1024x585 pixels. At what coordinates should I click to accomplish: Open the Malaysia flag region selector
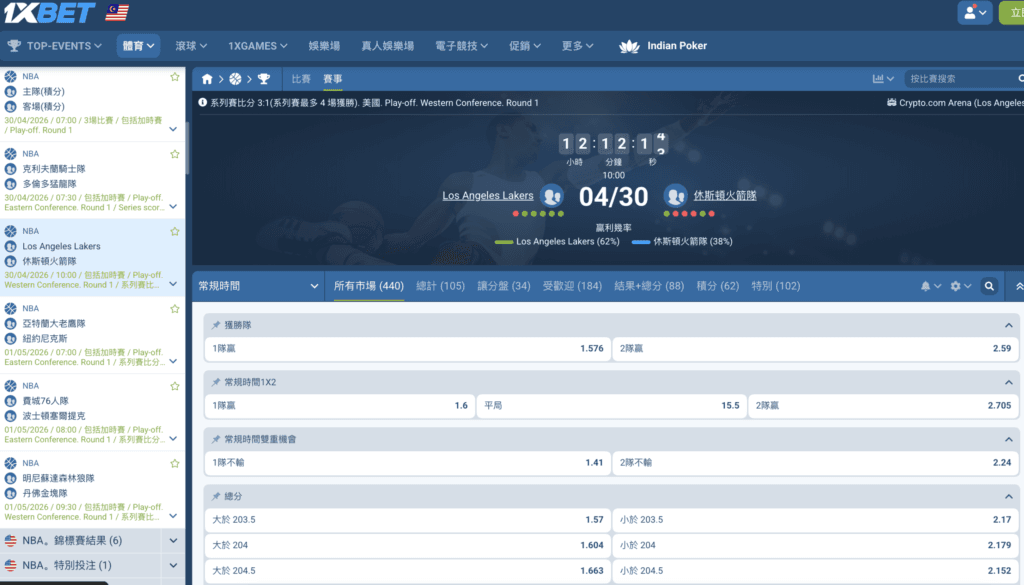click(117, 12)
